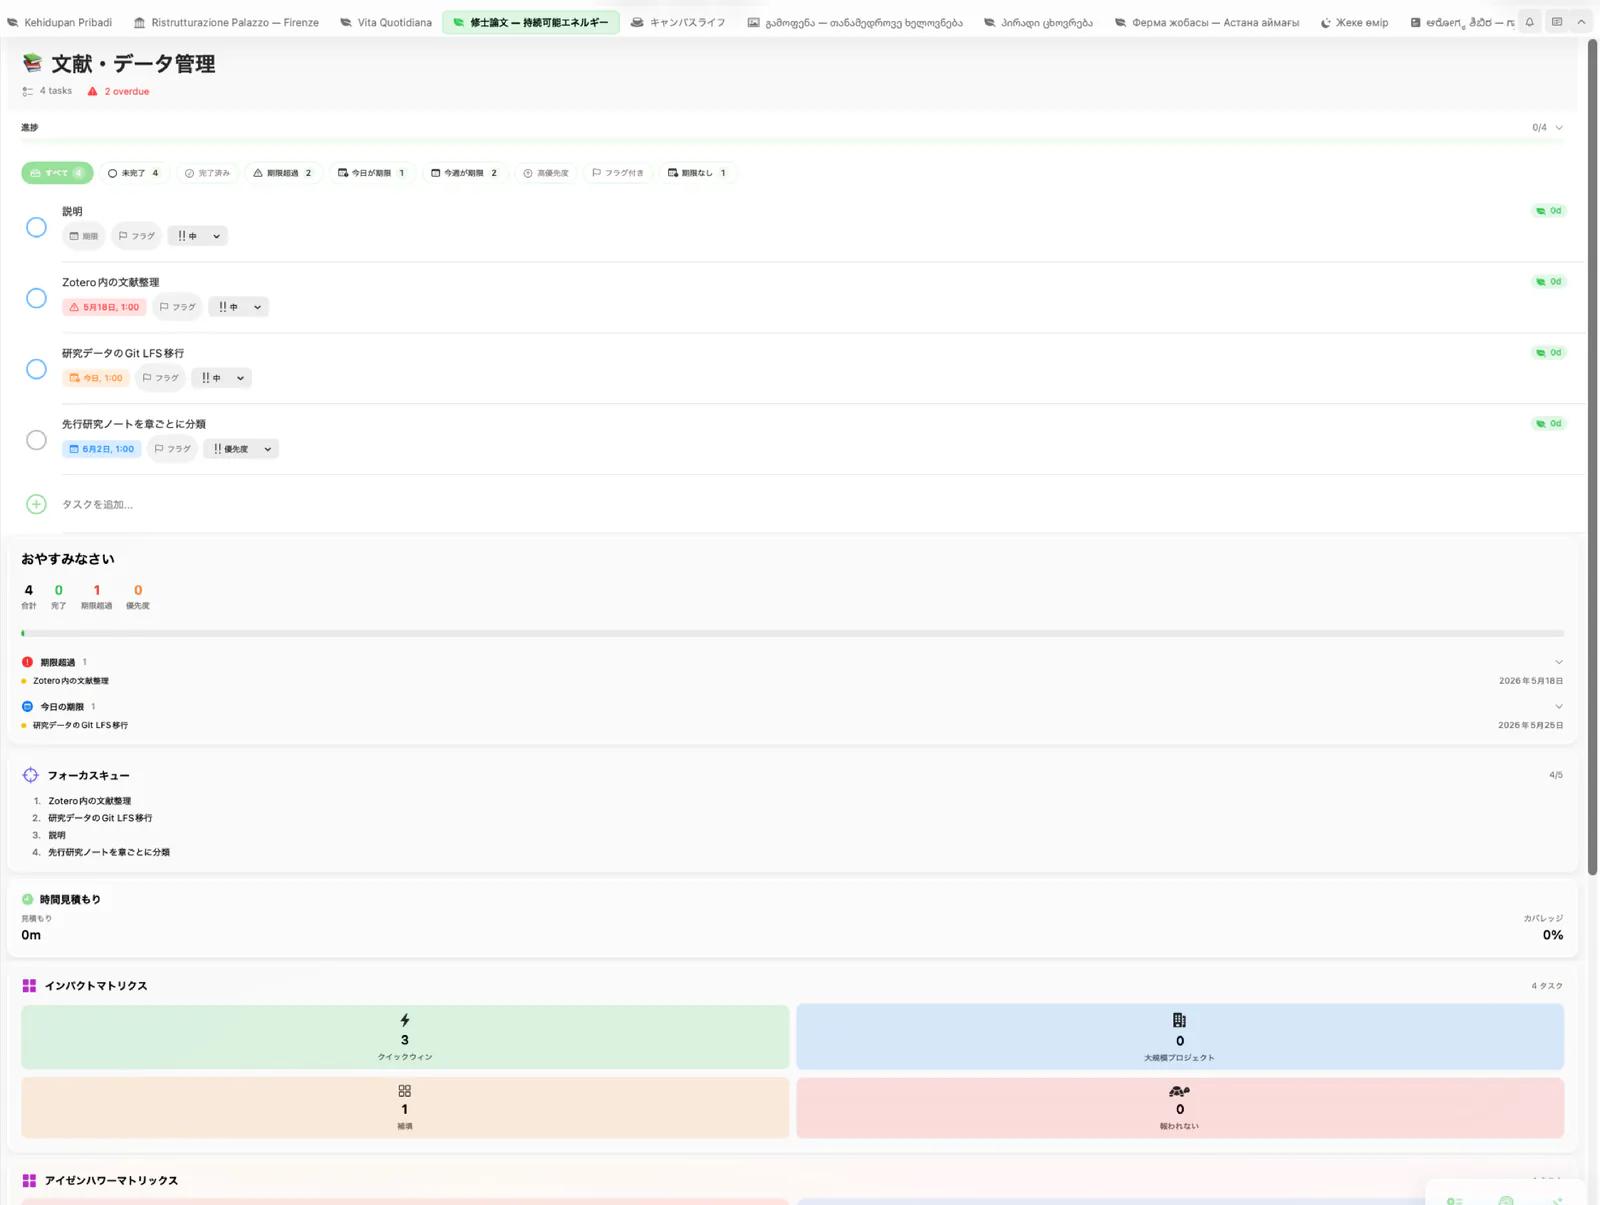The image size is (1600, 1205).
Task: Click the インパクトマトリクス grid icon
Action: pyautogui.click(x=29, y=986)
